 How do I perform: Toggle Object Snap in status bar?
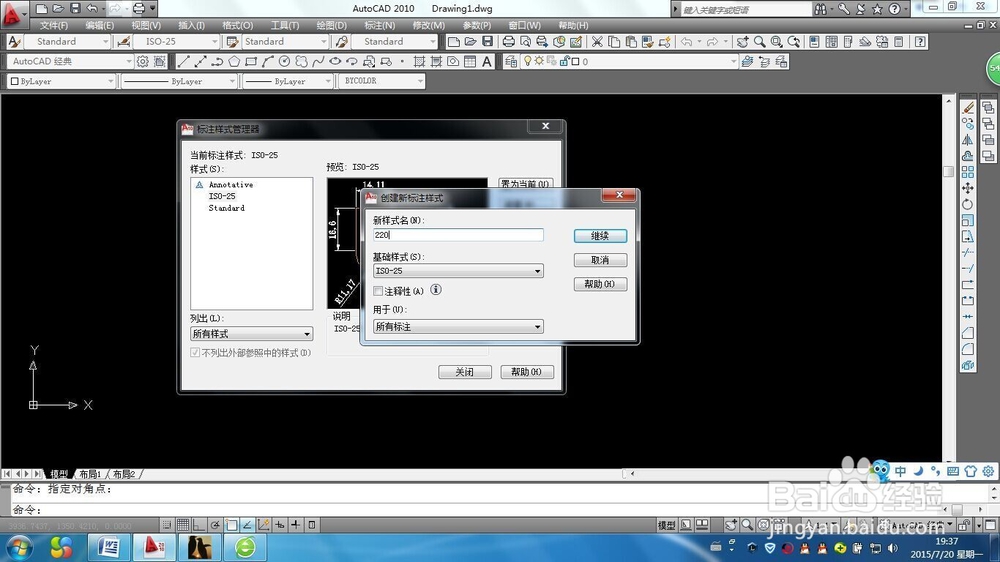(232, 525)
